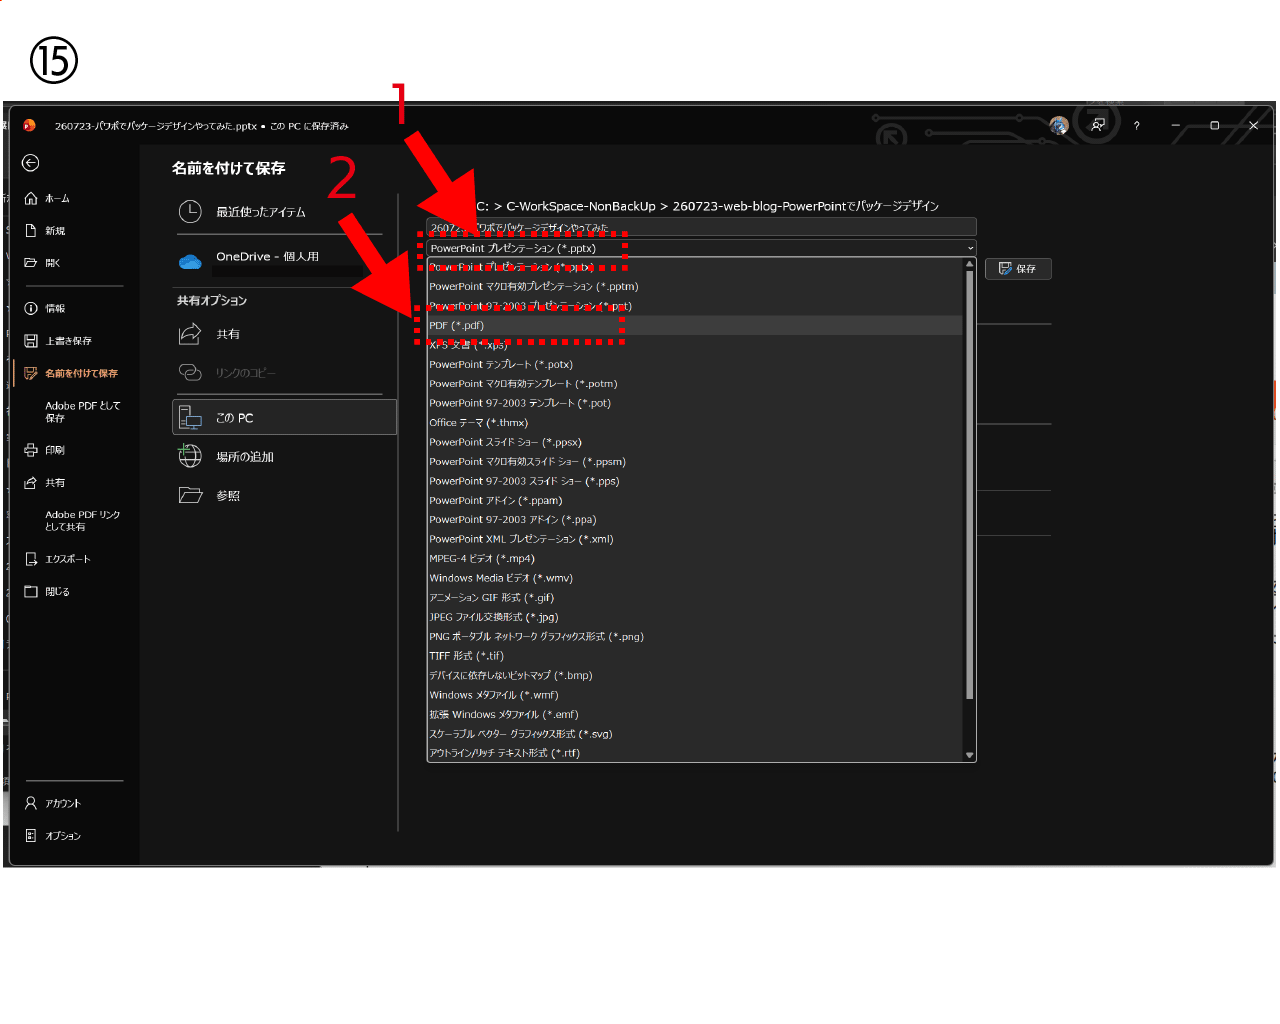This screenshot has width=1280, height=1024.
Task: Select 拡張 Windows メタファイル (*.emf)
Action: click(x=695, y=715)
